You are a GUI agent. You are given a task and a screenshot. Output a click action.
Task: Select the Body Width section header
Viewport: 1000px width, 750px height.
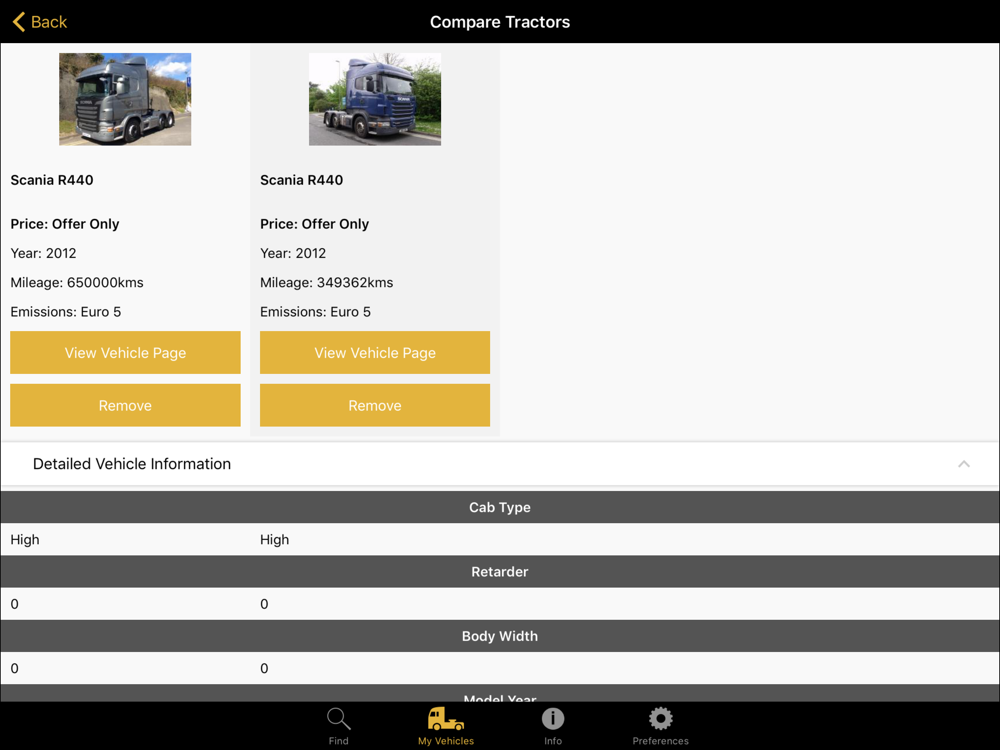coord(500,636)
